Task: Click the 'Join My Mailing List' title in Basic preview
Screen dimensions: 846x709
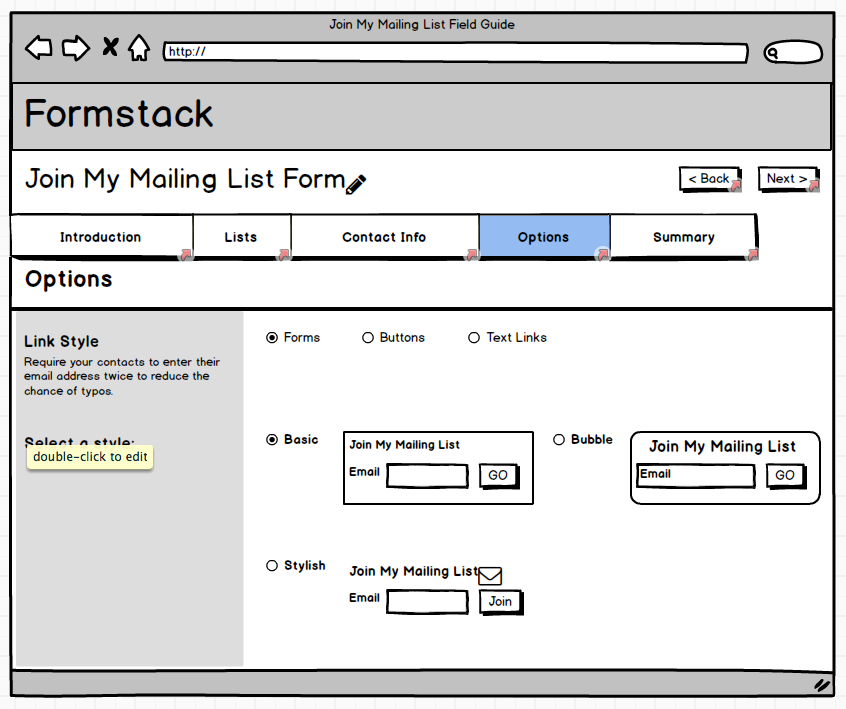Action: click(x=404, y=445)
